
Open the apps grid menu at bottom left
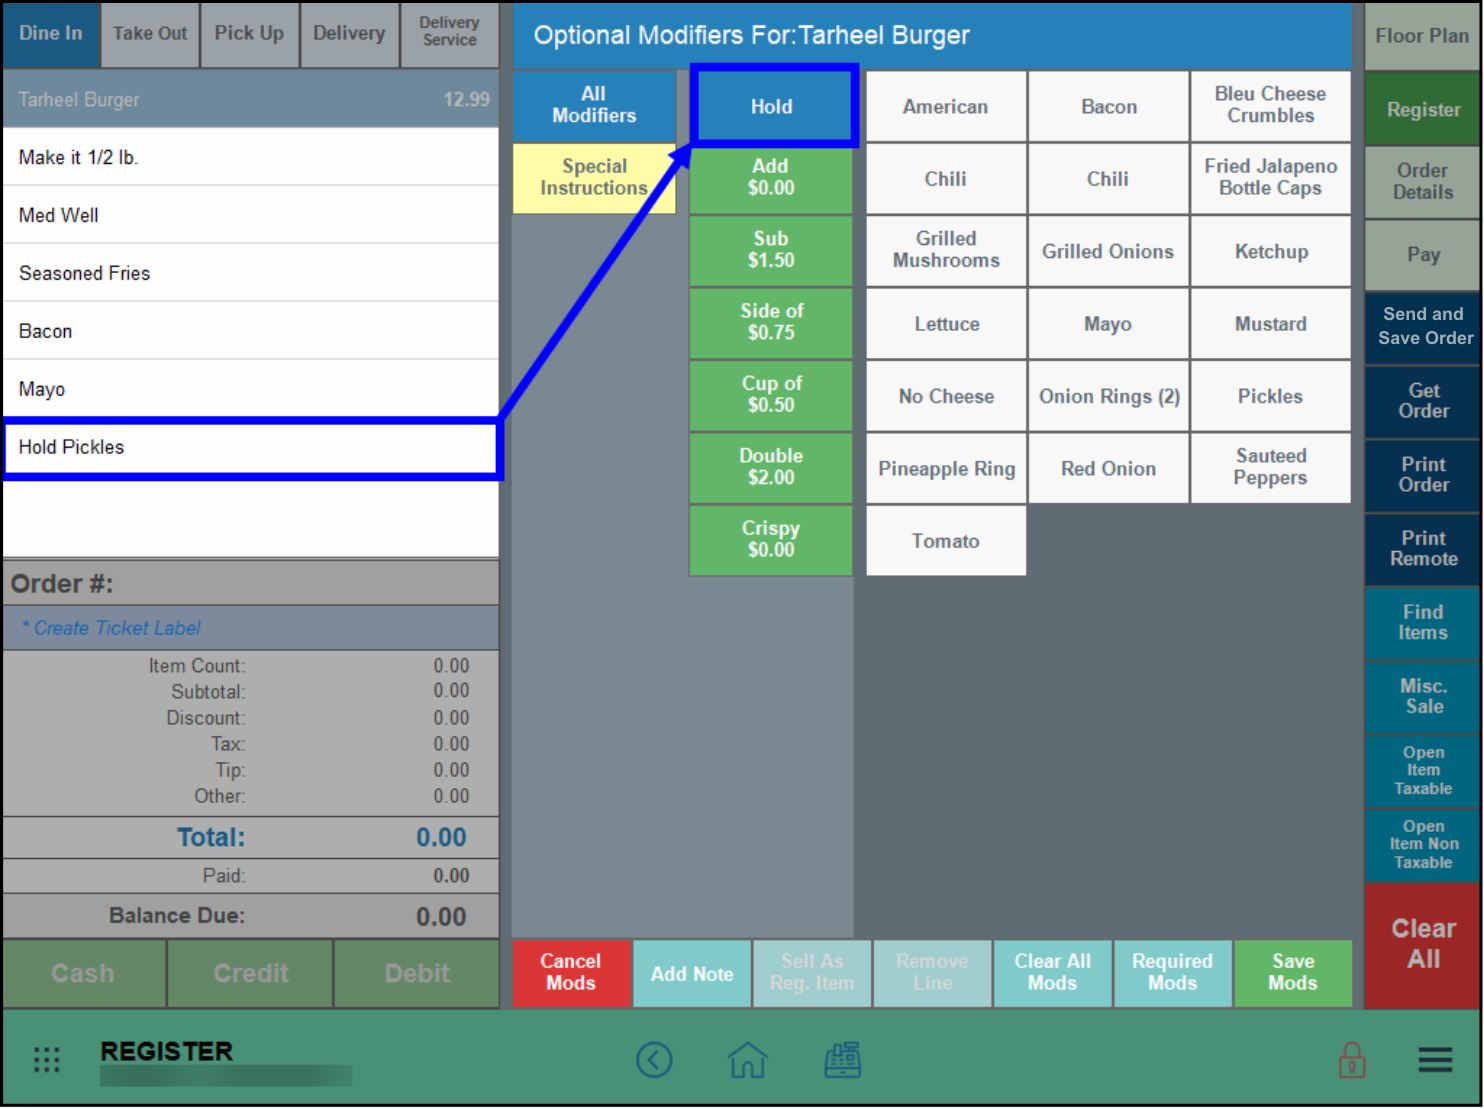coord(46,1059)
